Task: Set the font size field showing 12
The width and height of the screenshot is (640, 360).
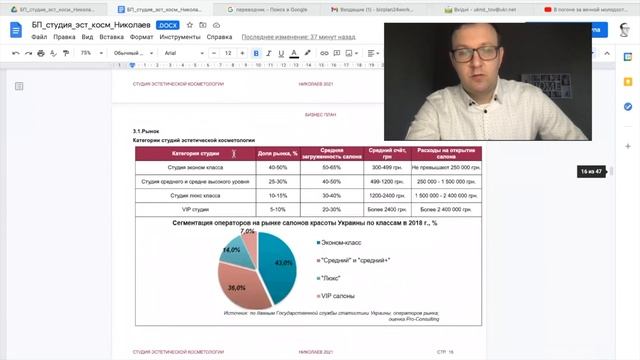Action: click(x=228, y=53)
